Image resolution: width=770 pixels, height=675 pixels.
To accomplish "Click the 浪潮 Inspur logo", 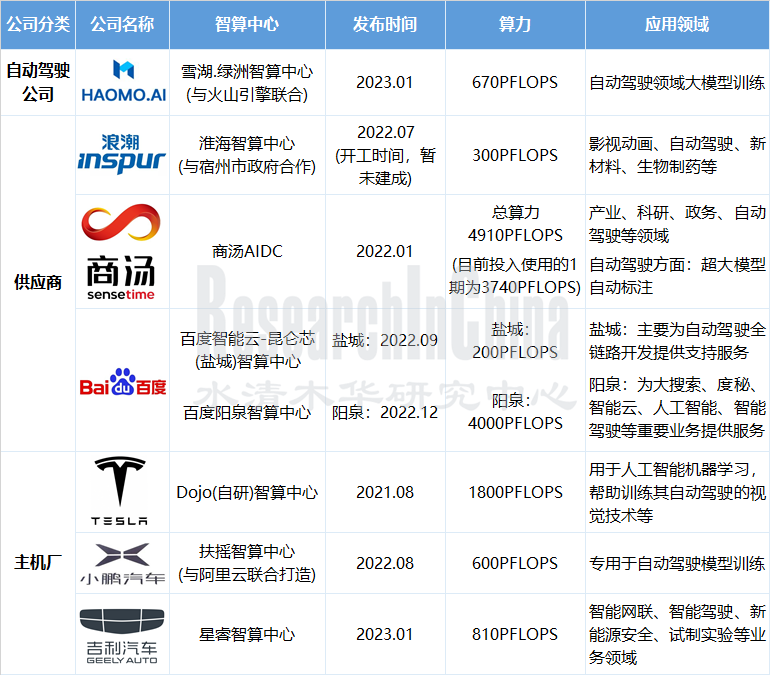I will pos(122,154).
